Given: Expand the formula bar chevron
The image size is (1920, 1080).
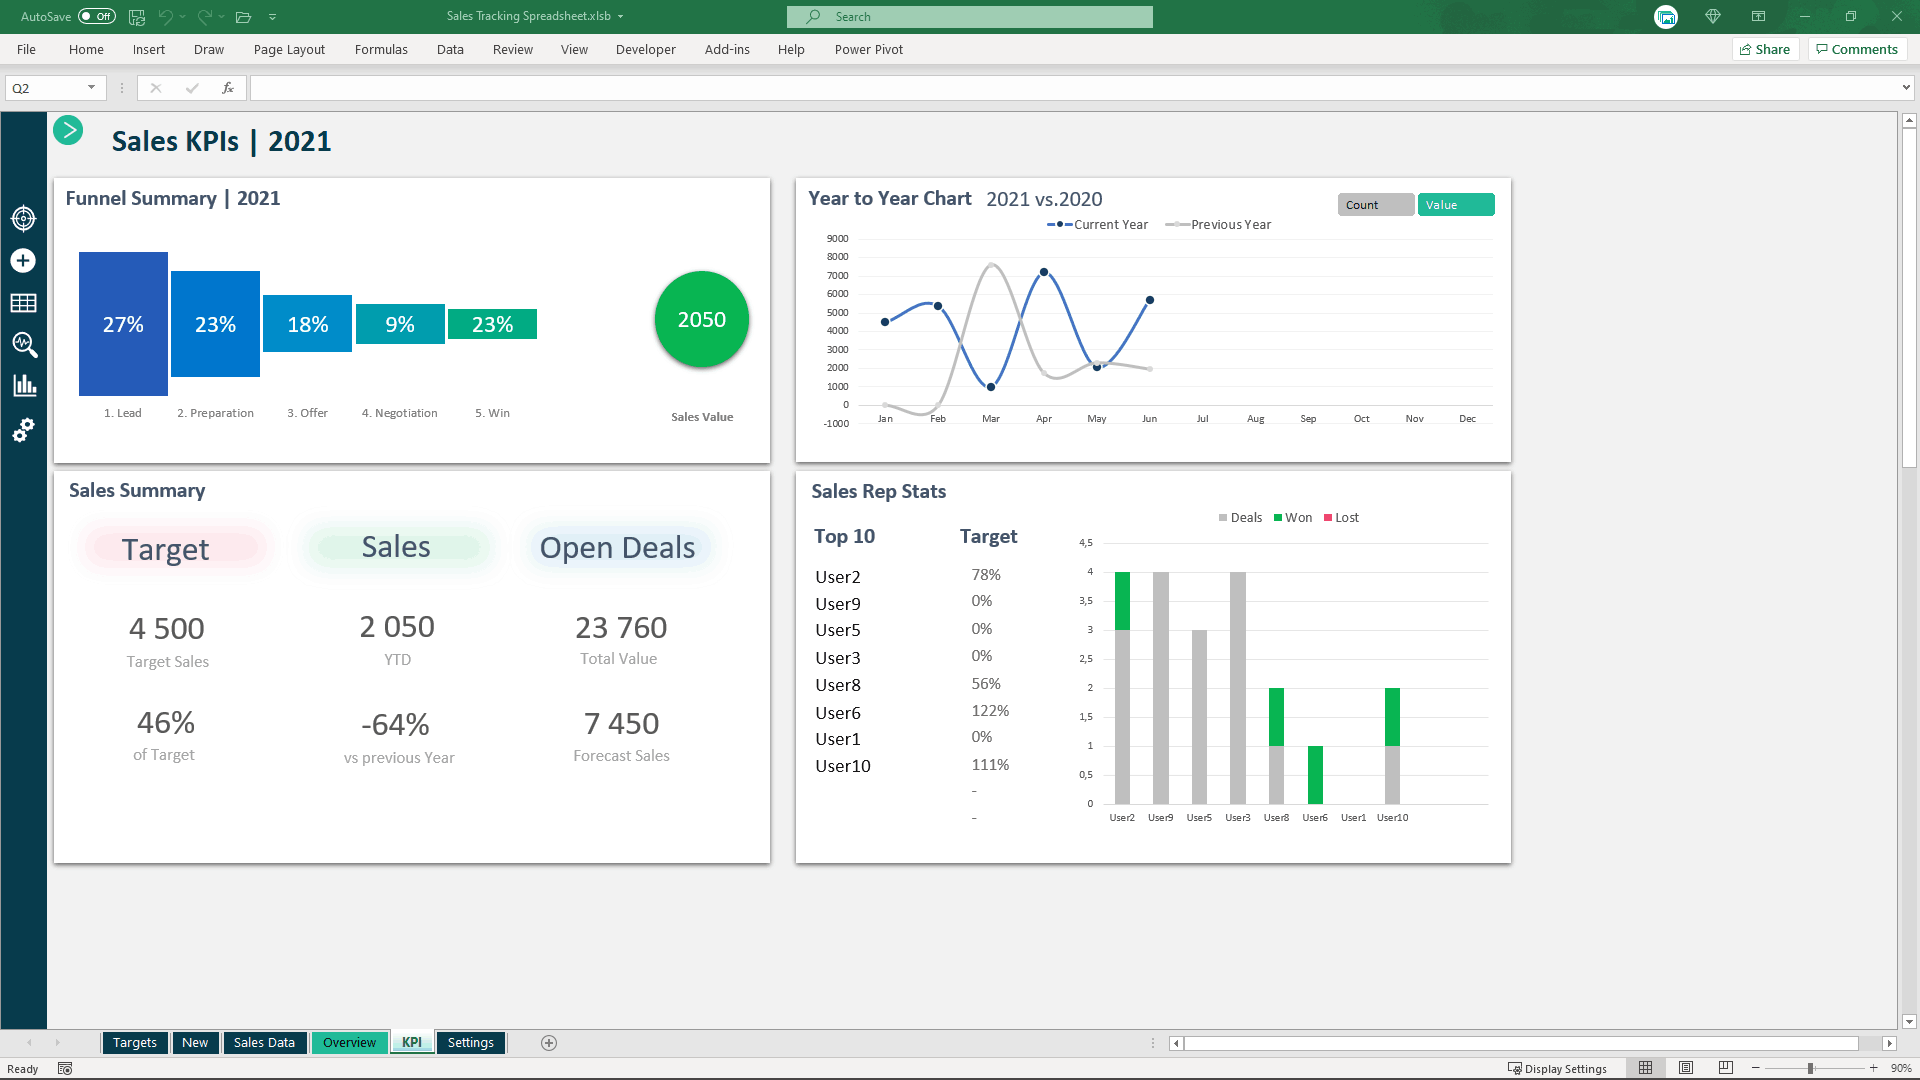Looking at the screenshot, I should point(1906,88).
